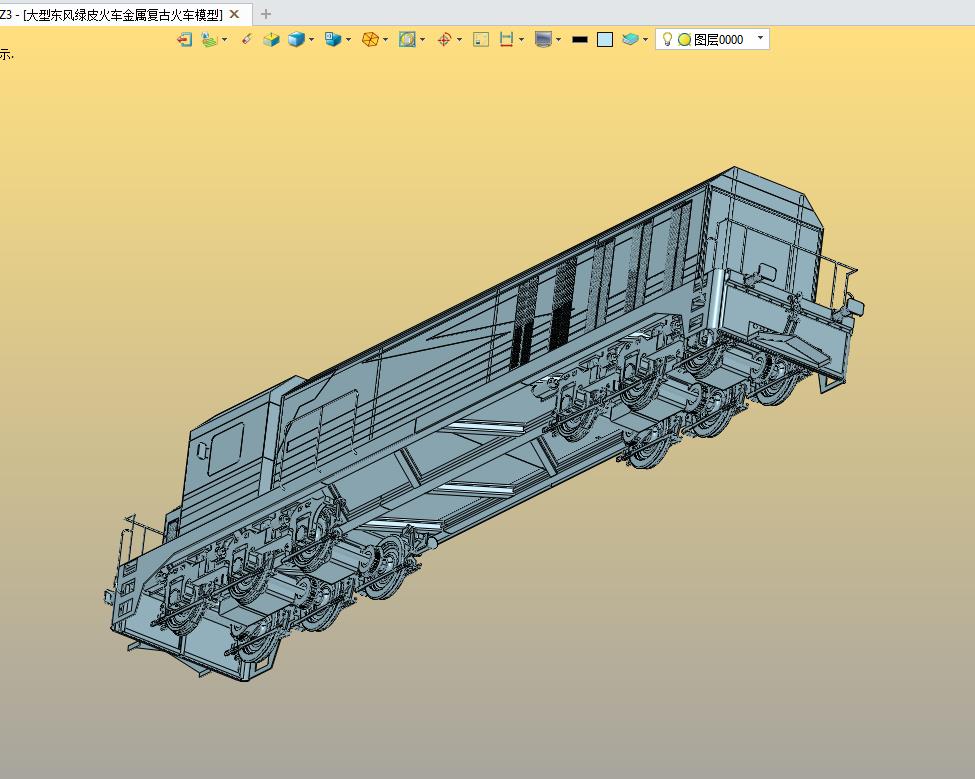Toggle the layer lightbulb visibility icon
Screen dimensions: 975x779
coord(667,39)
